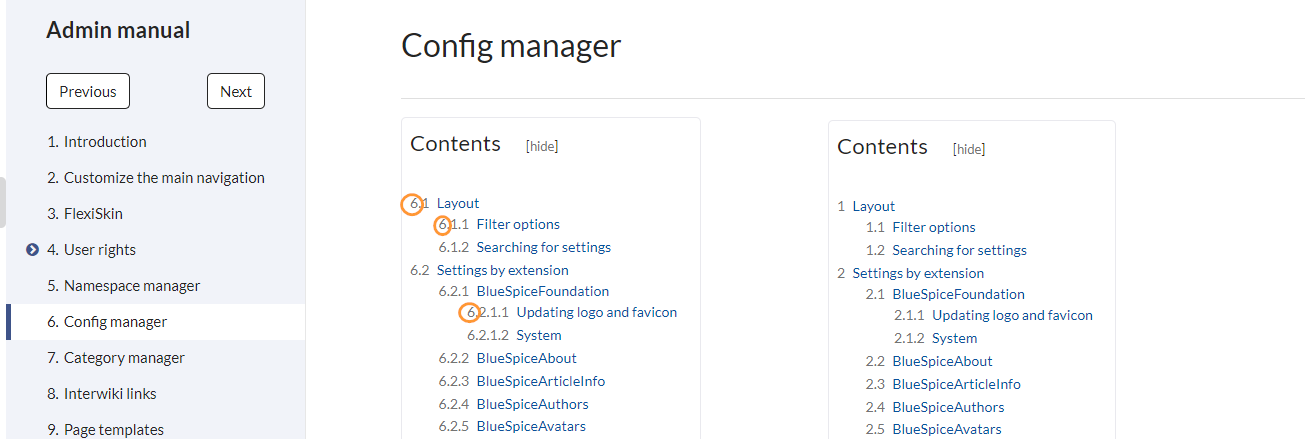
Task: Click the Previous button
Action: [x=88, y=91]
